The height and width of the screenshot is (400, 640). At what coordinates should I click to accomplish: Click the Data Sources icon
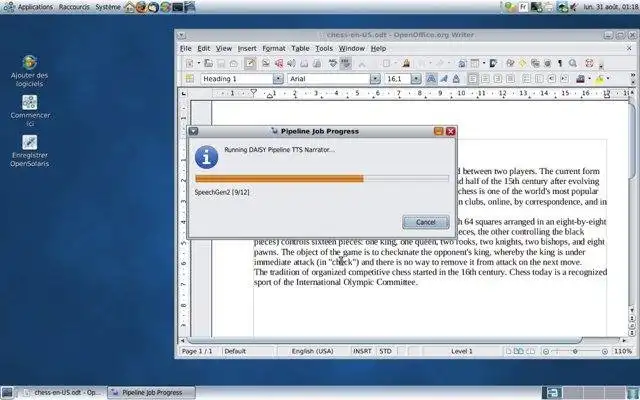click(x=548, y=63)
